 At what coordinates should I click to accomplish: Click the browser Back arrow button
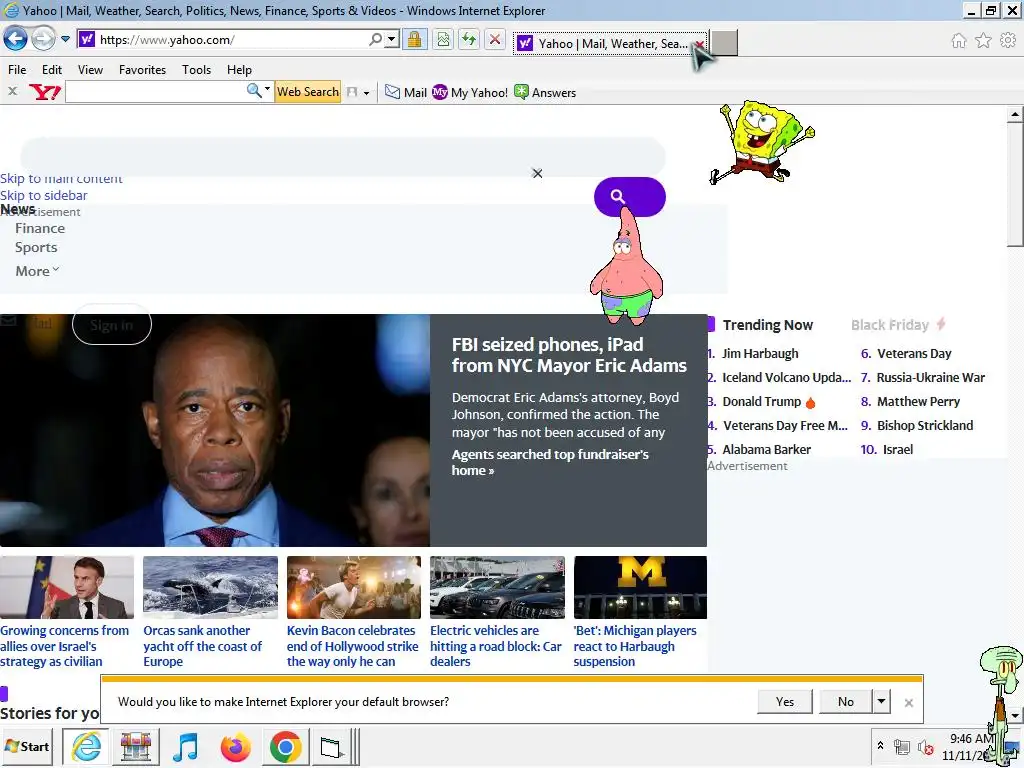click(x=16, y=39)
